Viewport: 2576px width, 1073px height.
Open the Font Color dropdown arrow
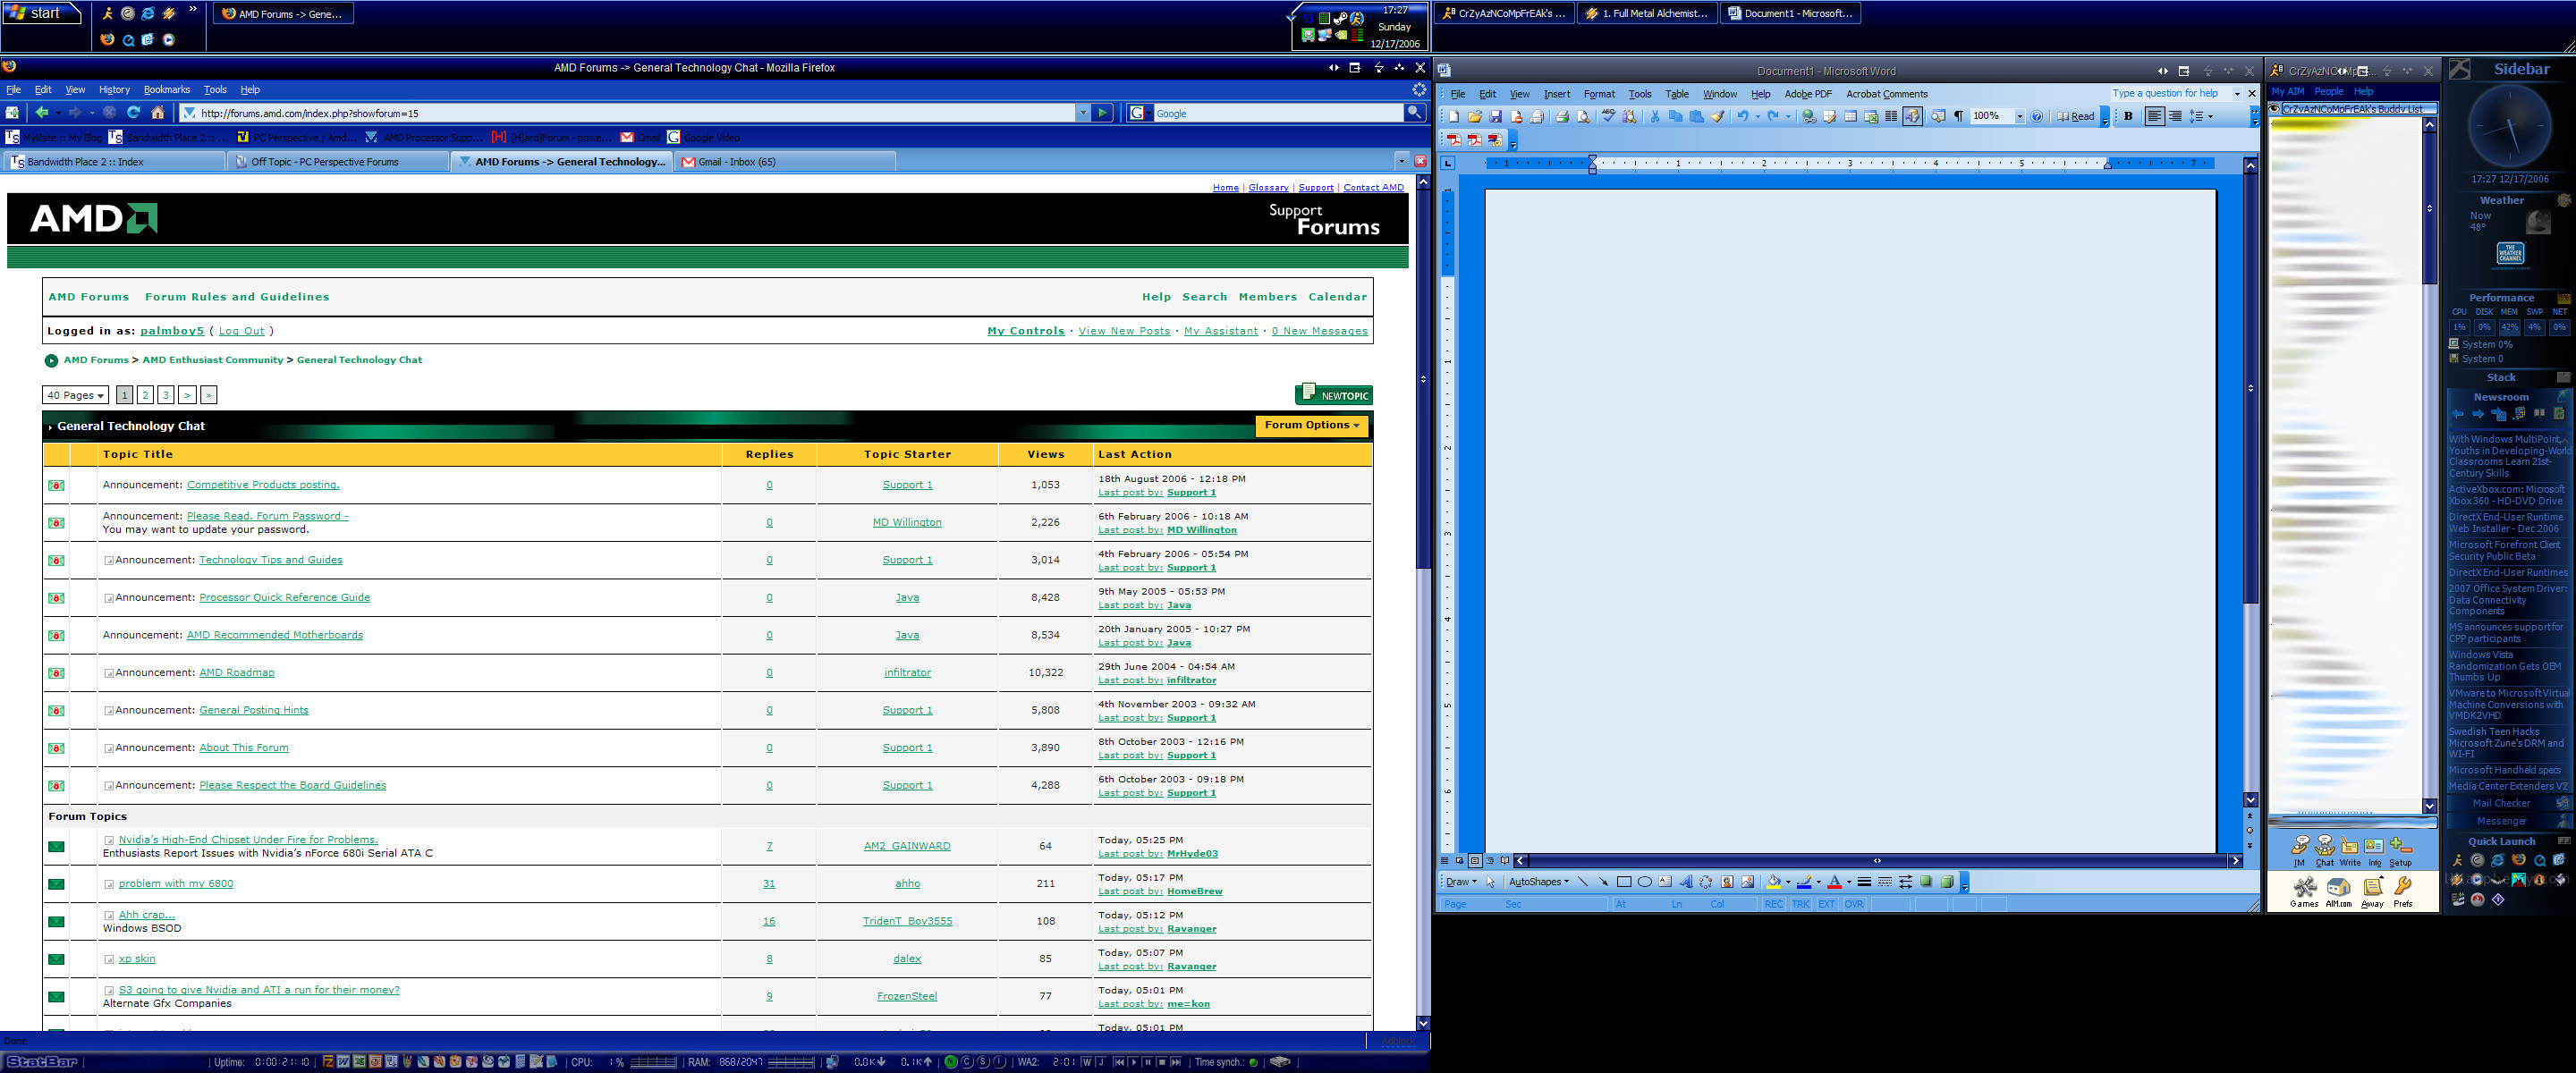tap(1850, 882)
